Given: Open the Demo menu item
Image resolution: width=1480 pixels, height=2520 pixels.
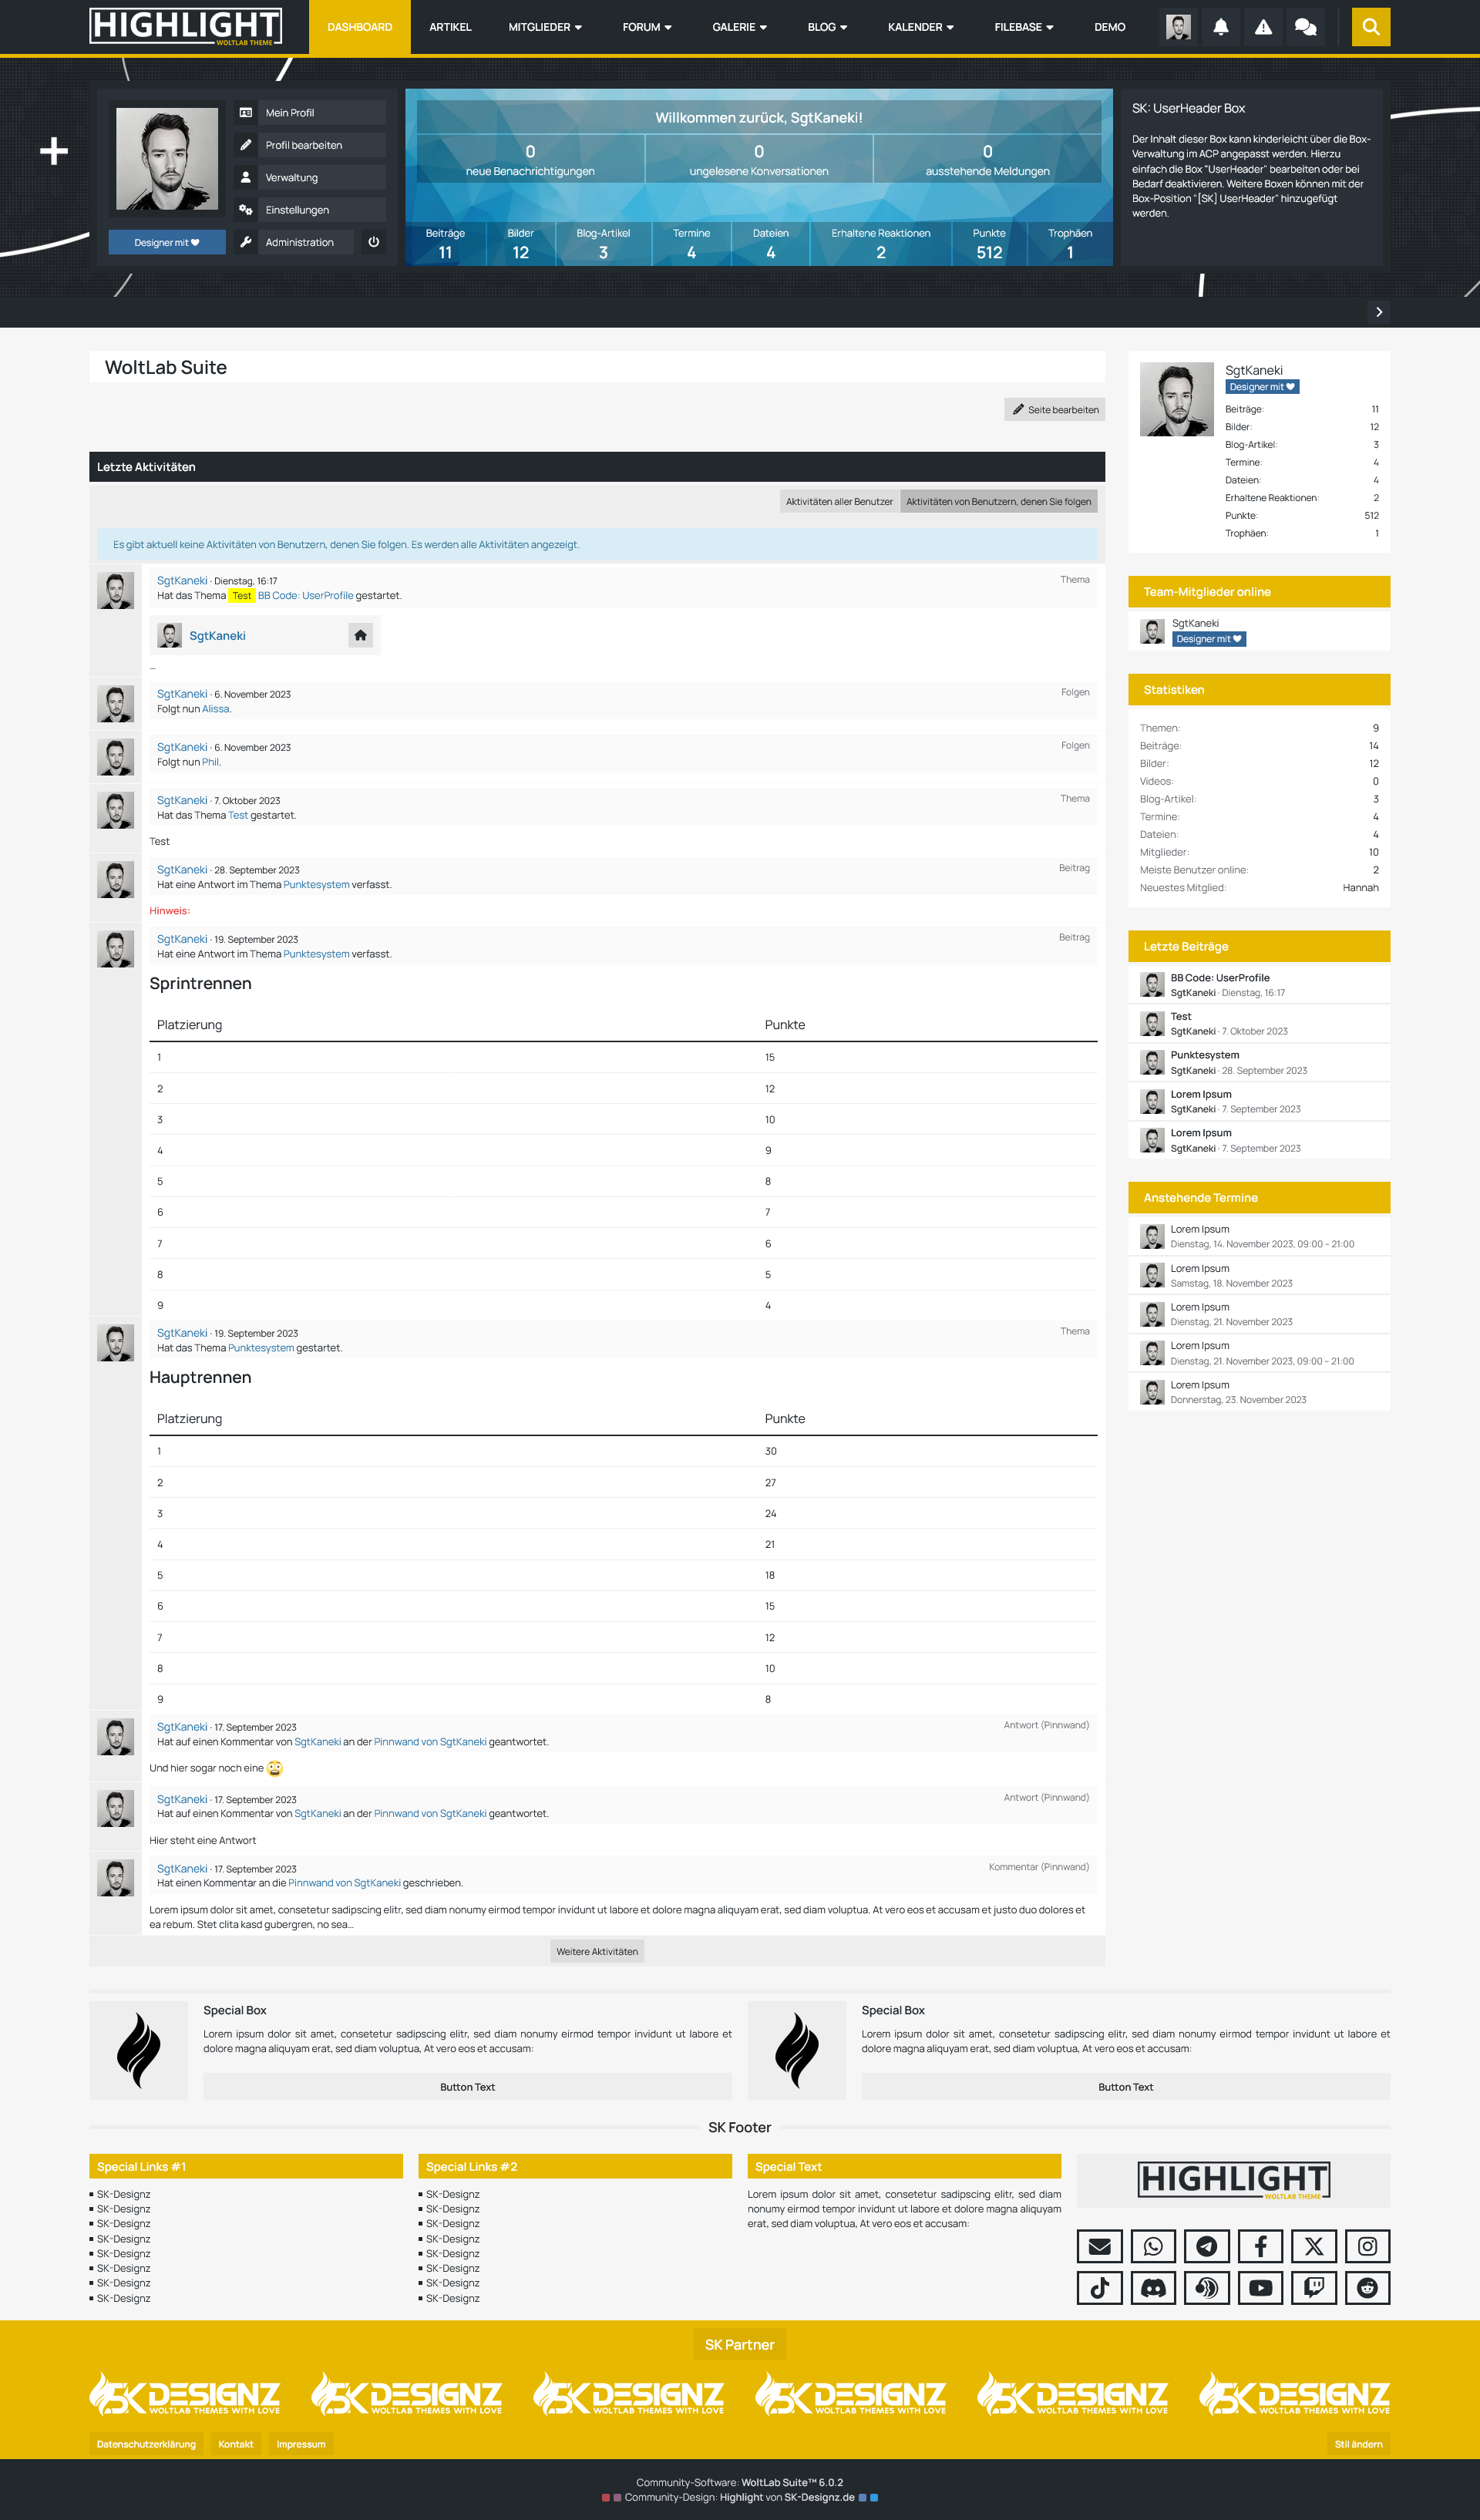Looking at the screenshot, I should (1109, 27).
